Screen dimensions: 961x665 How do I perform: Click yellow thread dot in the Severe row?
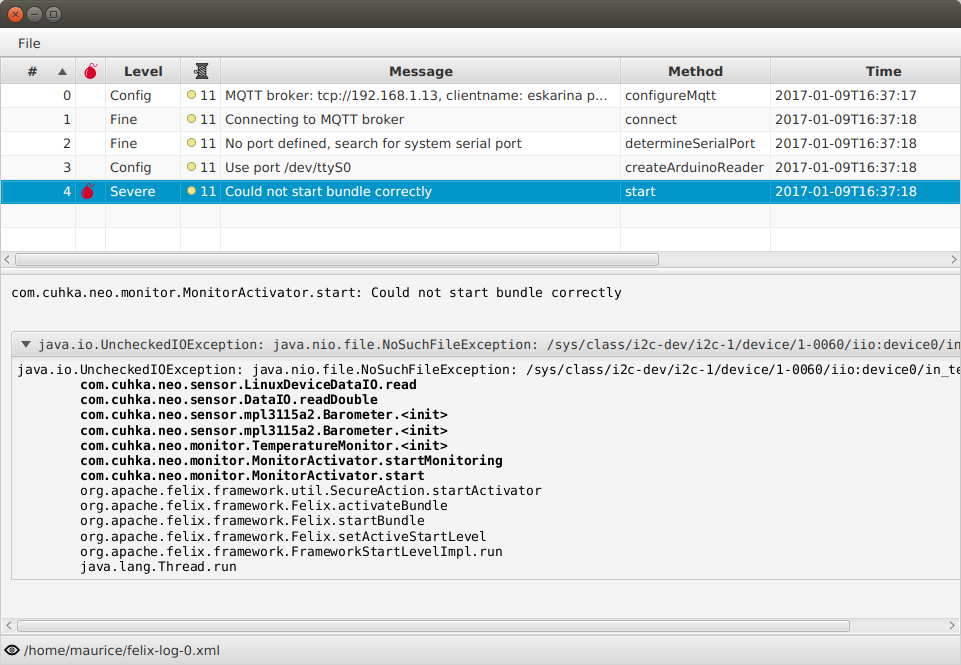(x=191, y=191)
